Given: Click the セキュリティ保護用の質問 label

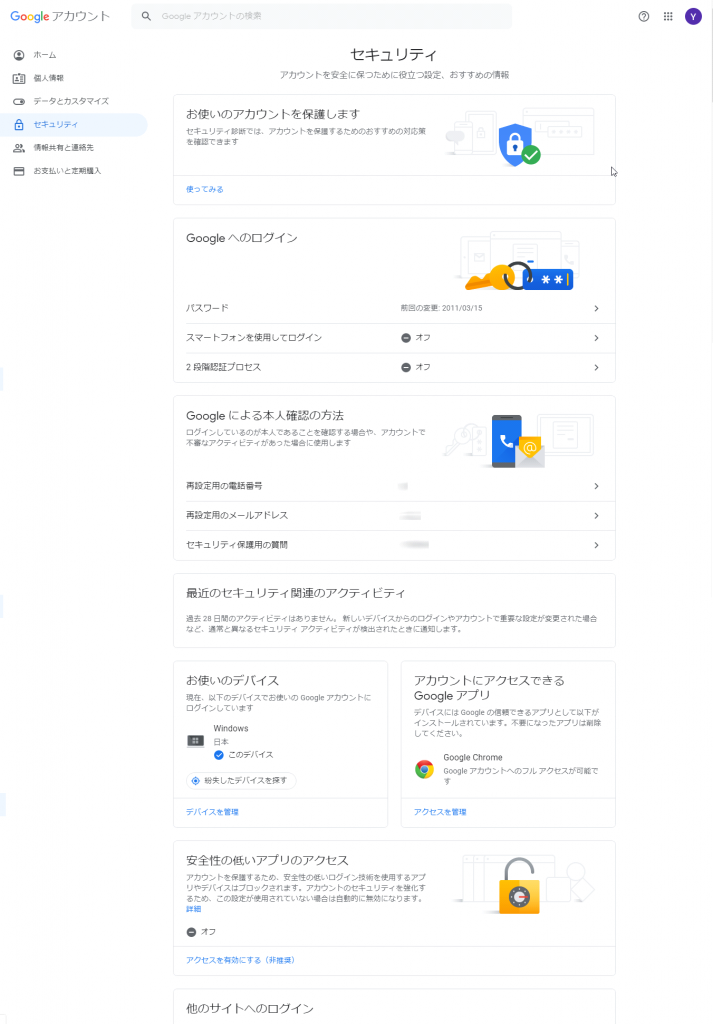Looking at the screenshot, I should (237, 545).
